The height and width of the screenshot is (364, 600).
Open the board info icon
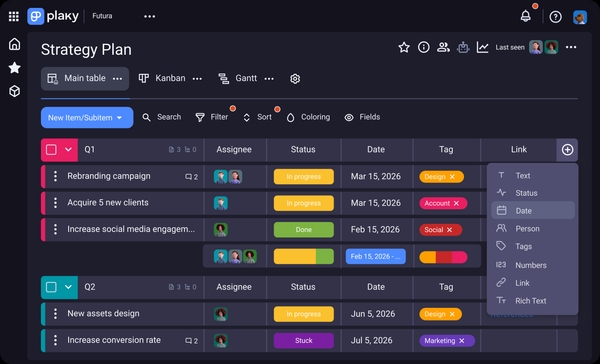point(424,47)
